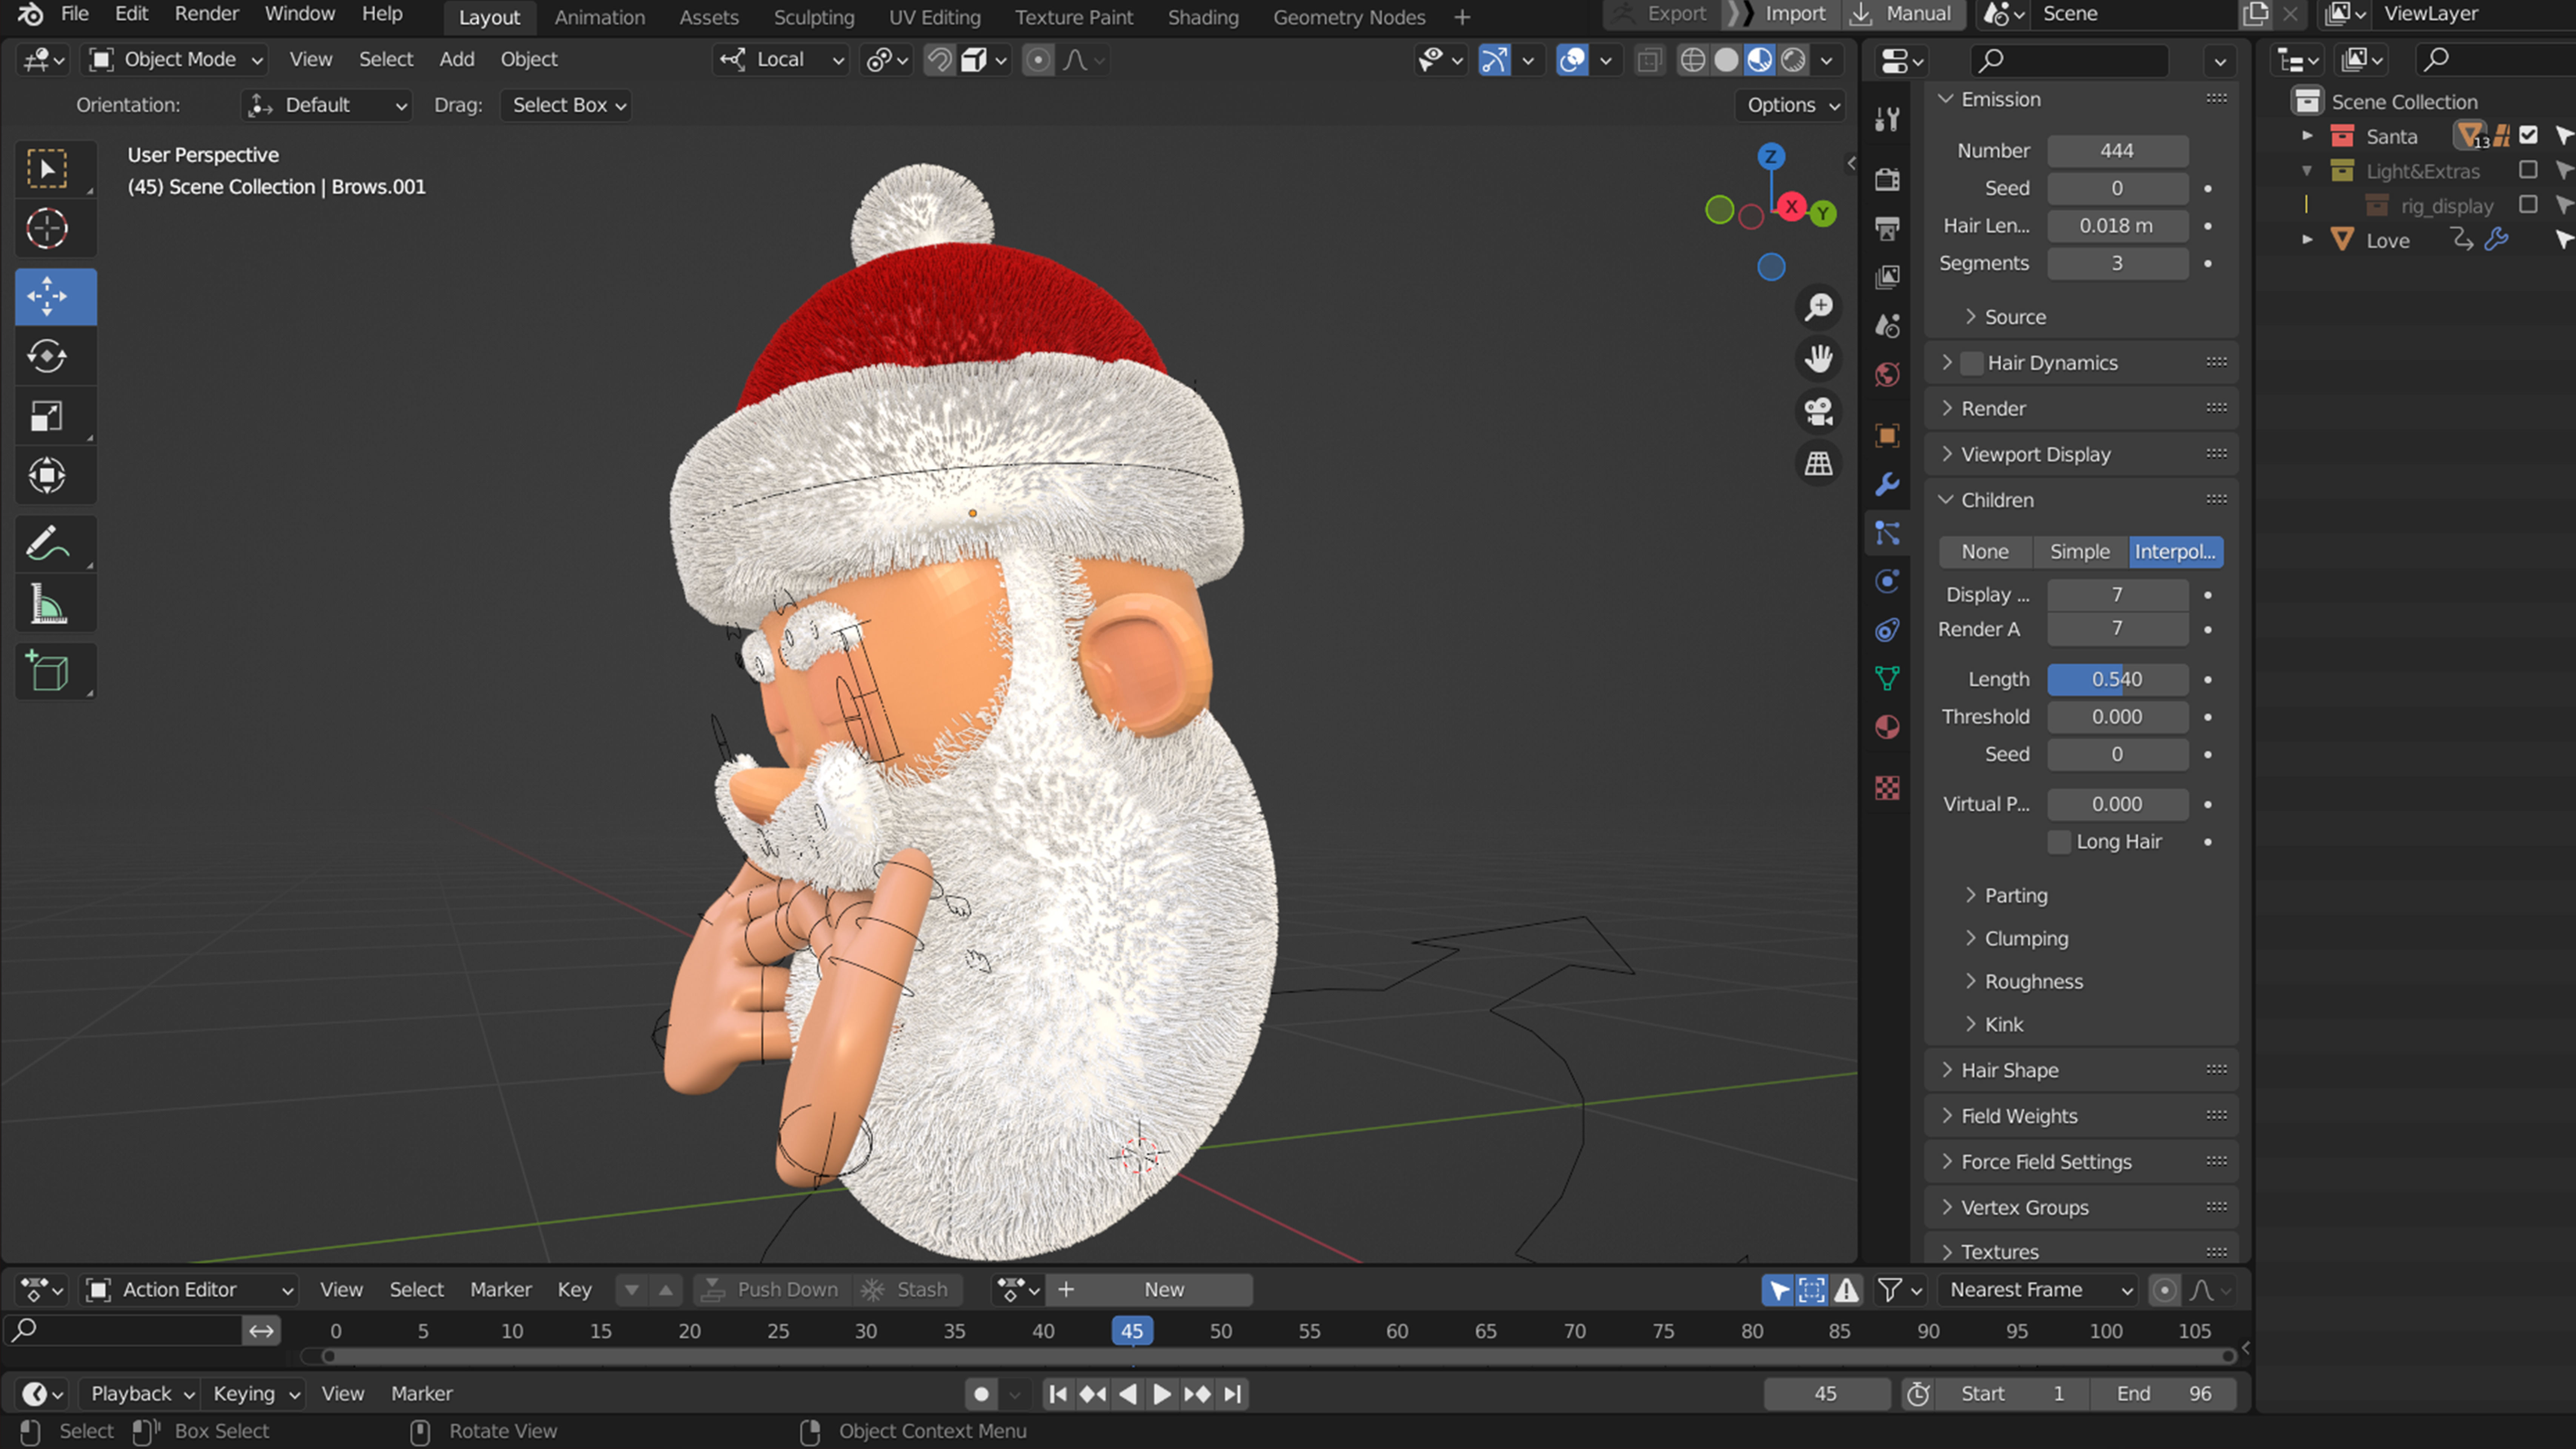Expand the Clumping subpanel

click(x=2026, y=938)
